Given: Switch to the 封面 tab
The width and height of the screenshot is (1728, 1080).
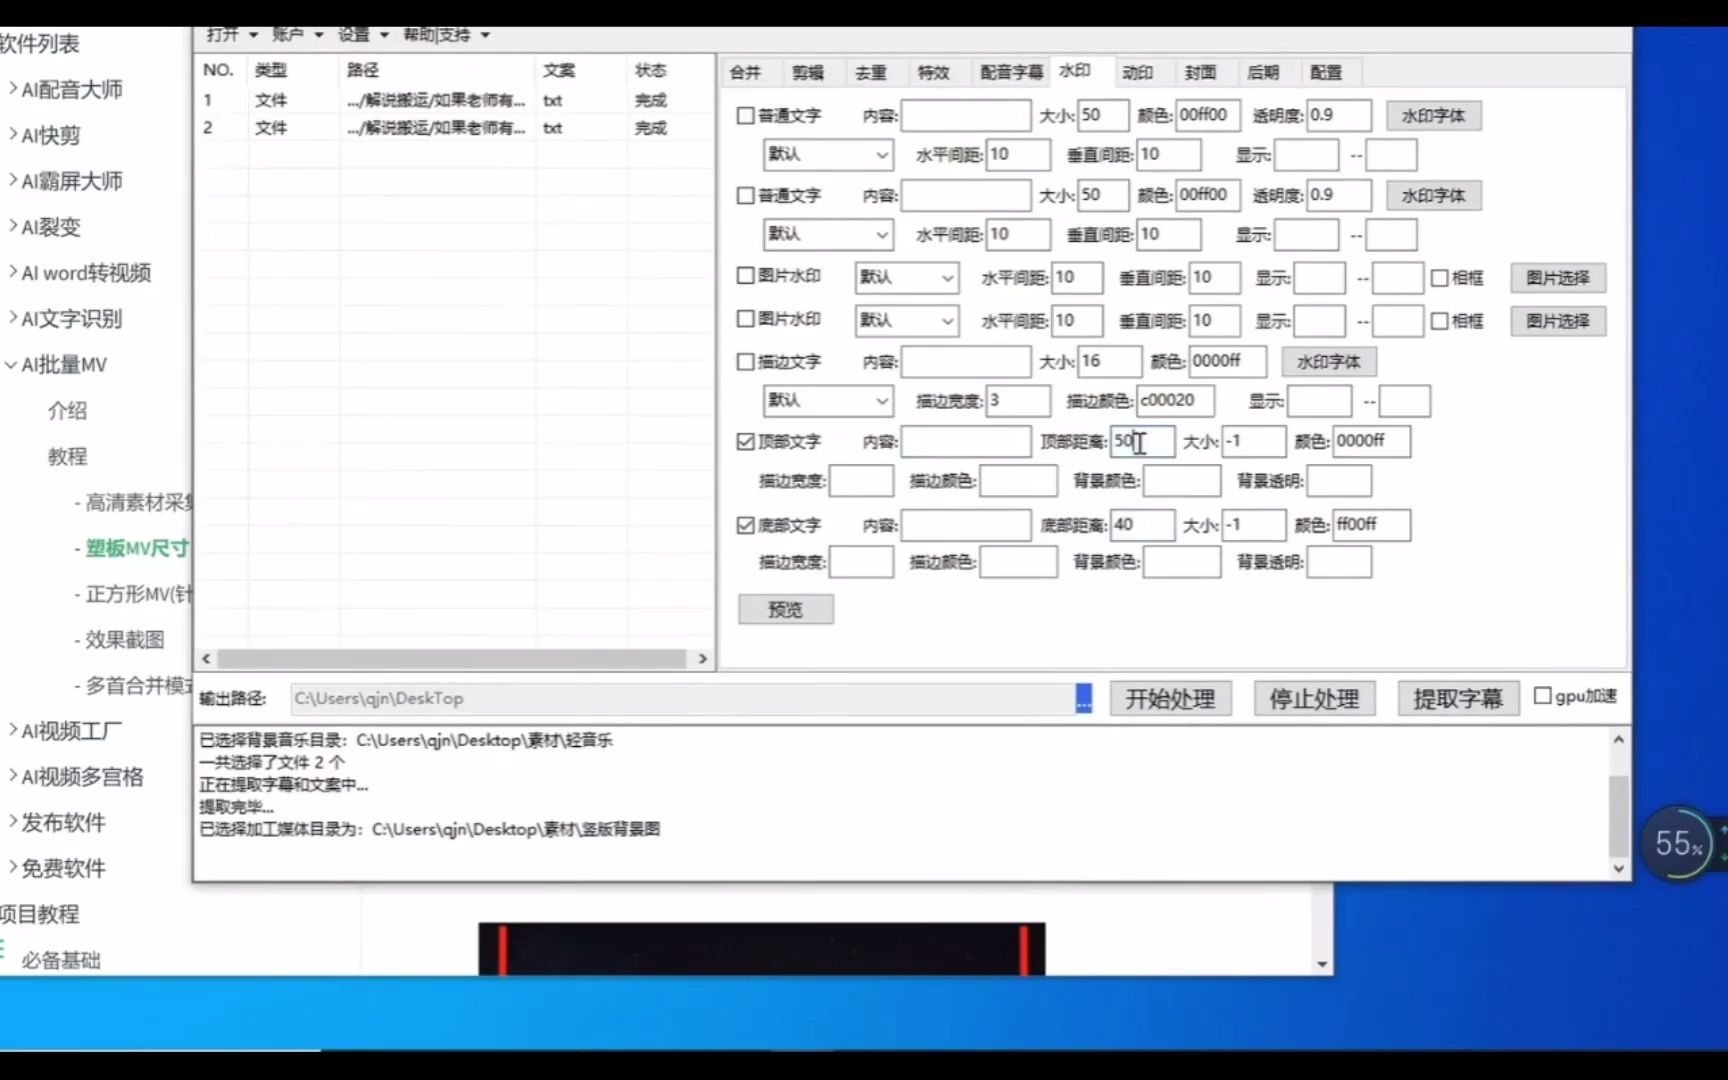Looking at the screenshot, I should [x=1200, y=72].
